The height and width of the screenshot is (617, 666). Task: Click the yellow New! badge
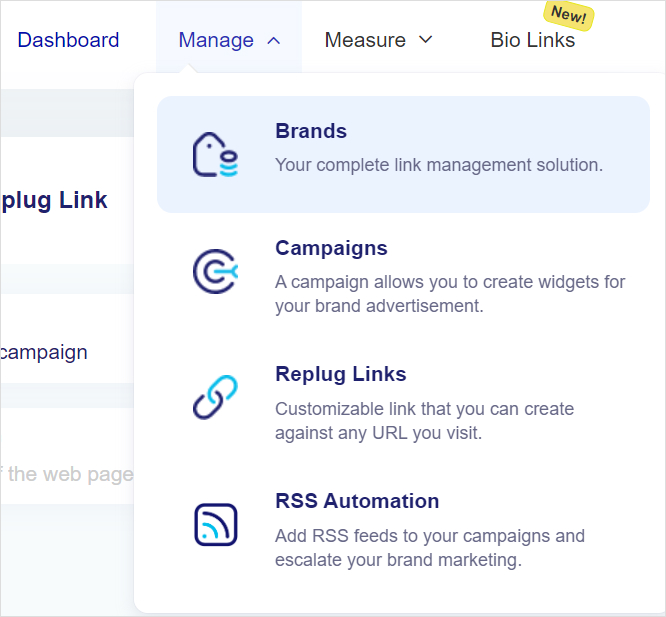click(569, 16)
